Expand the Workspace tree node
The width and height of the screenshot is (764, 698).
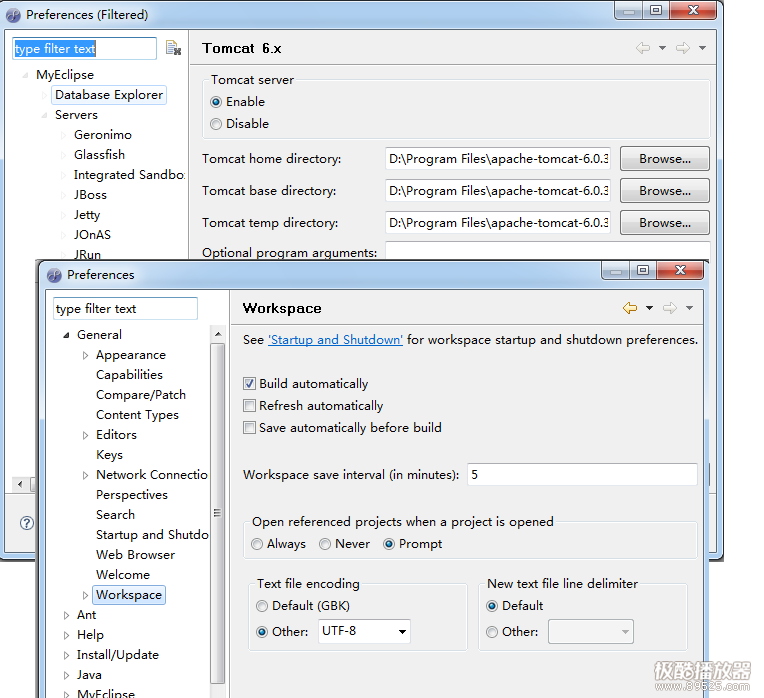point(85,595)
